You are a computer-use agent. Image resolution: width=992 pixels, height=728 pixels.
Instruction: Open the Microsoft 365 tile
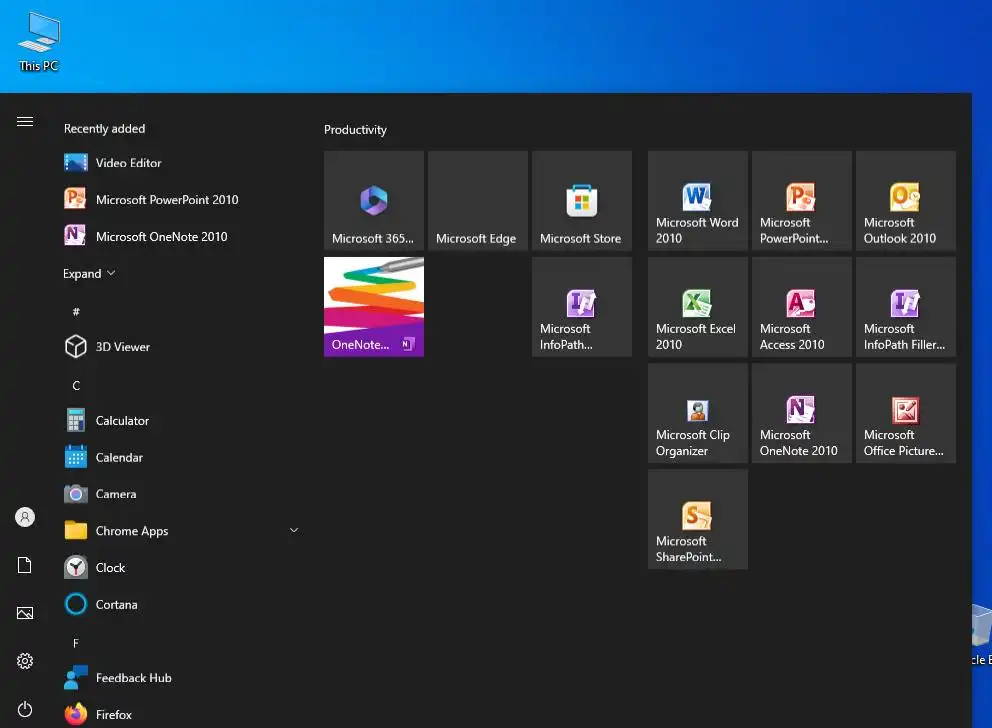[374, 201]
